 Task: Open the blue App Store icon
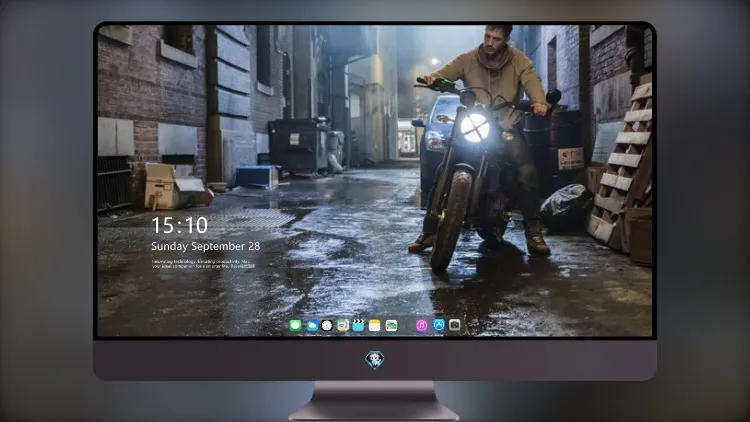coord(439,325)
